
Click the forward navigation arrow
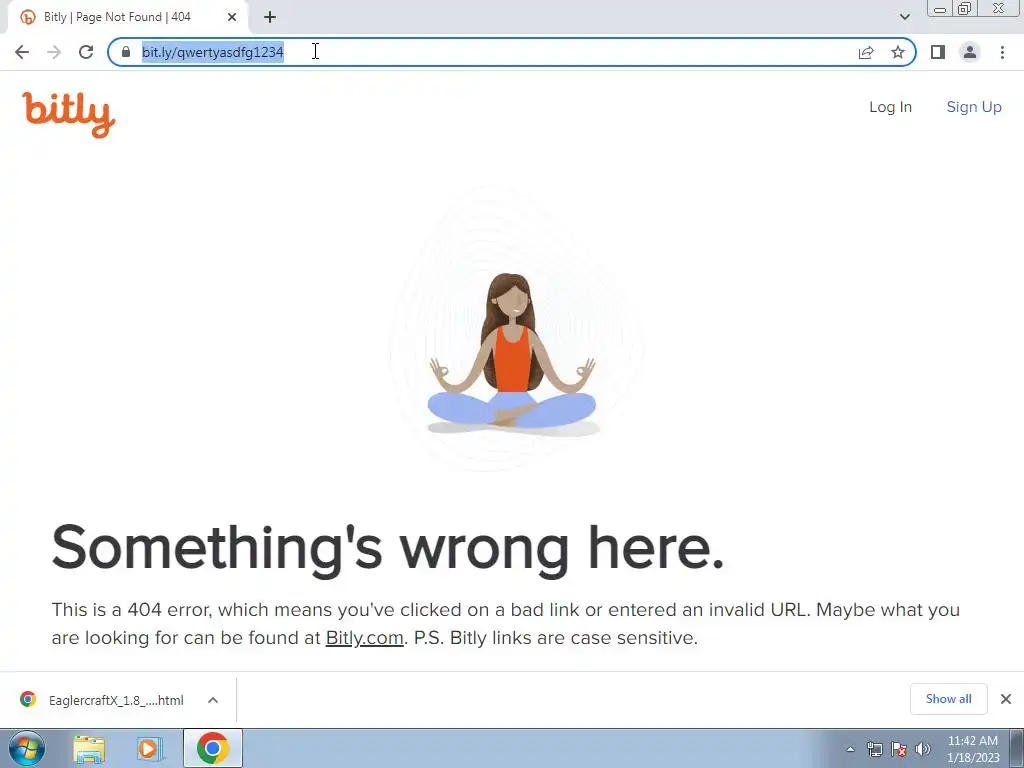pyautogui.click(x=54, y=52)
